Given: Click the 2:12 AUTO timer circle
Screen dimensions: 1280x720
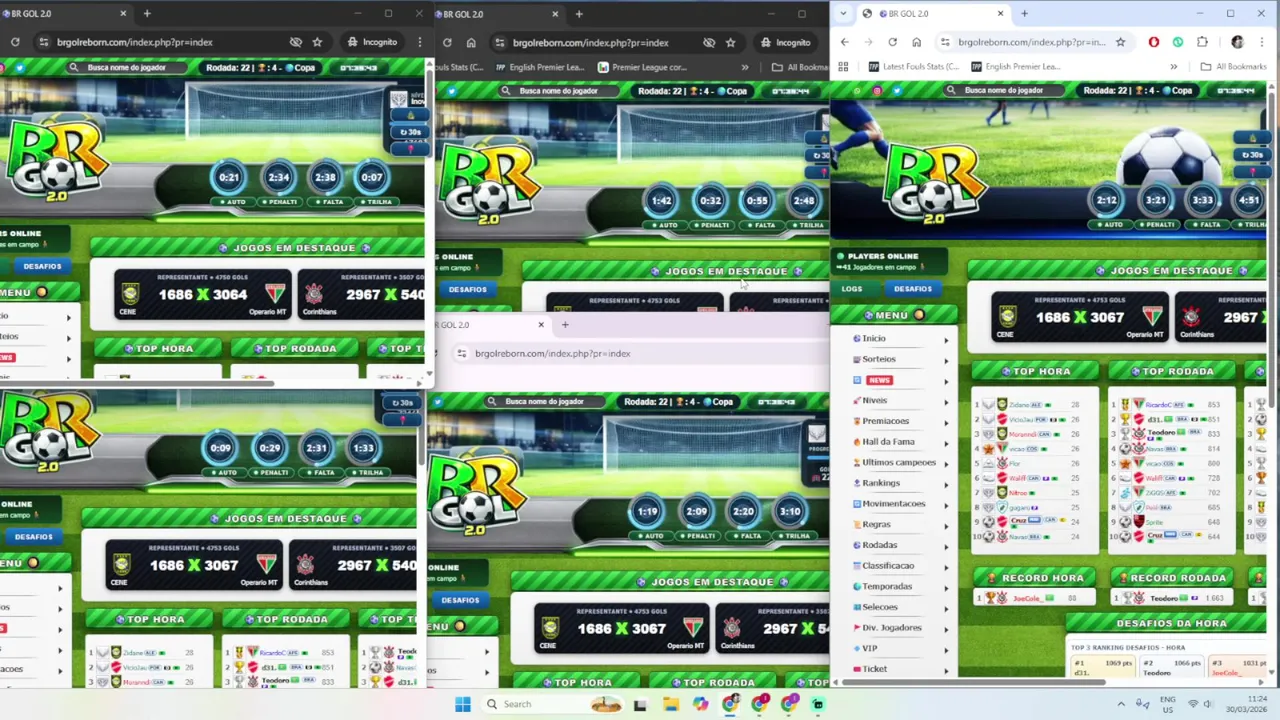Looking at the screenshot, I should [1106, 200].
